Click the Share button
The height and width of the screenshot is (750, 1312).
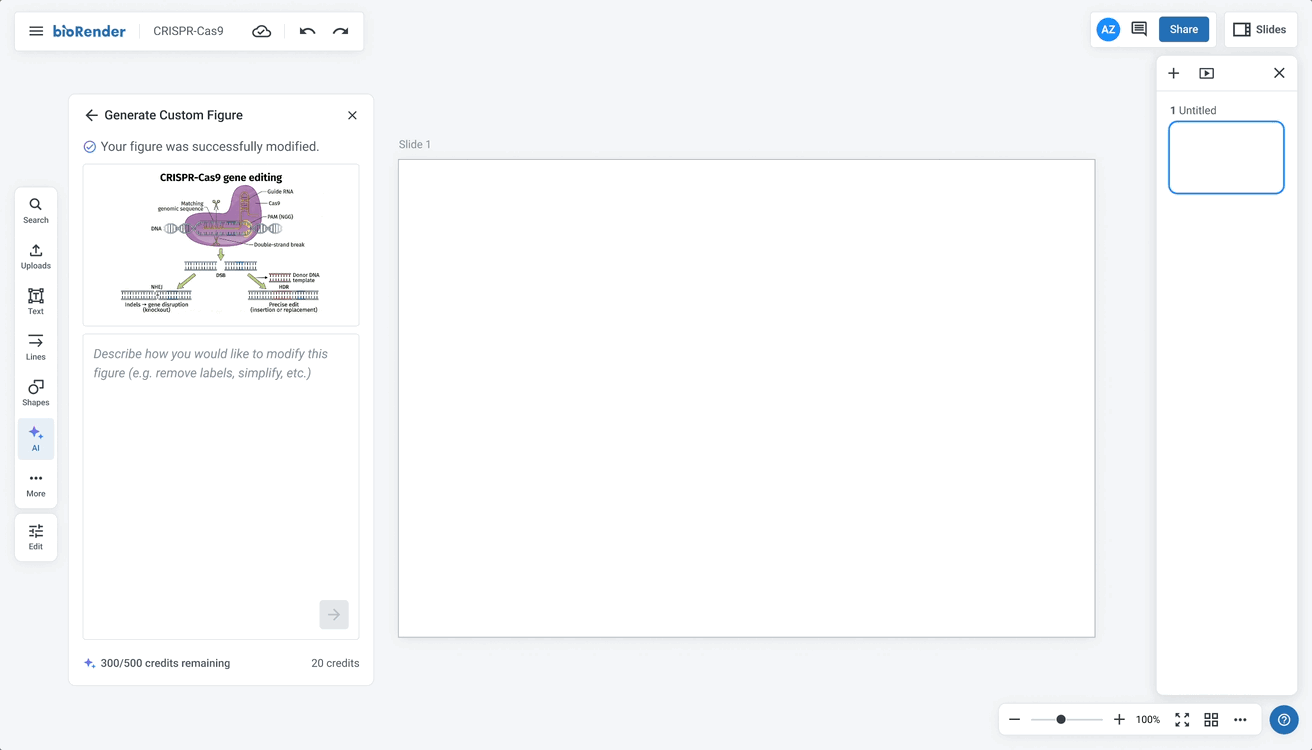tap(1184, 29)
